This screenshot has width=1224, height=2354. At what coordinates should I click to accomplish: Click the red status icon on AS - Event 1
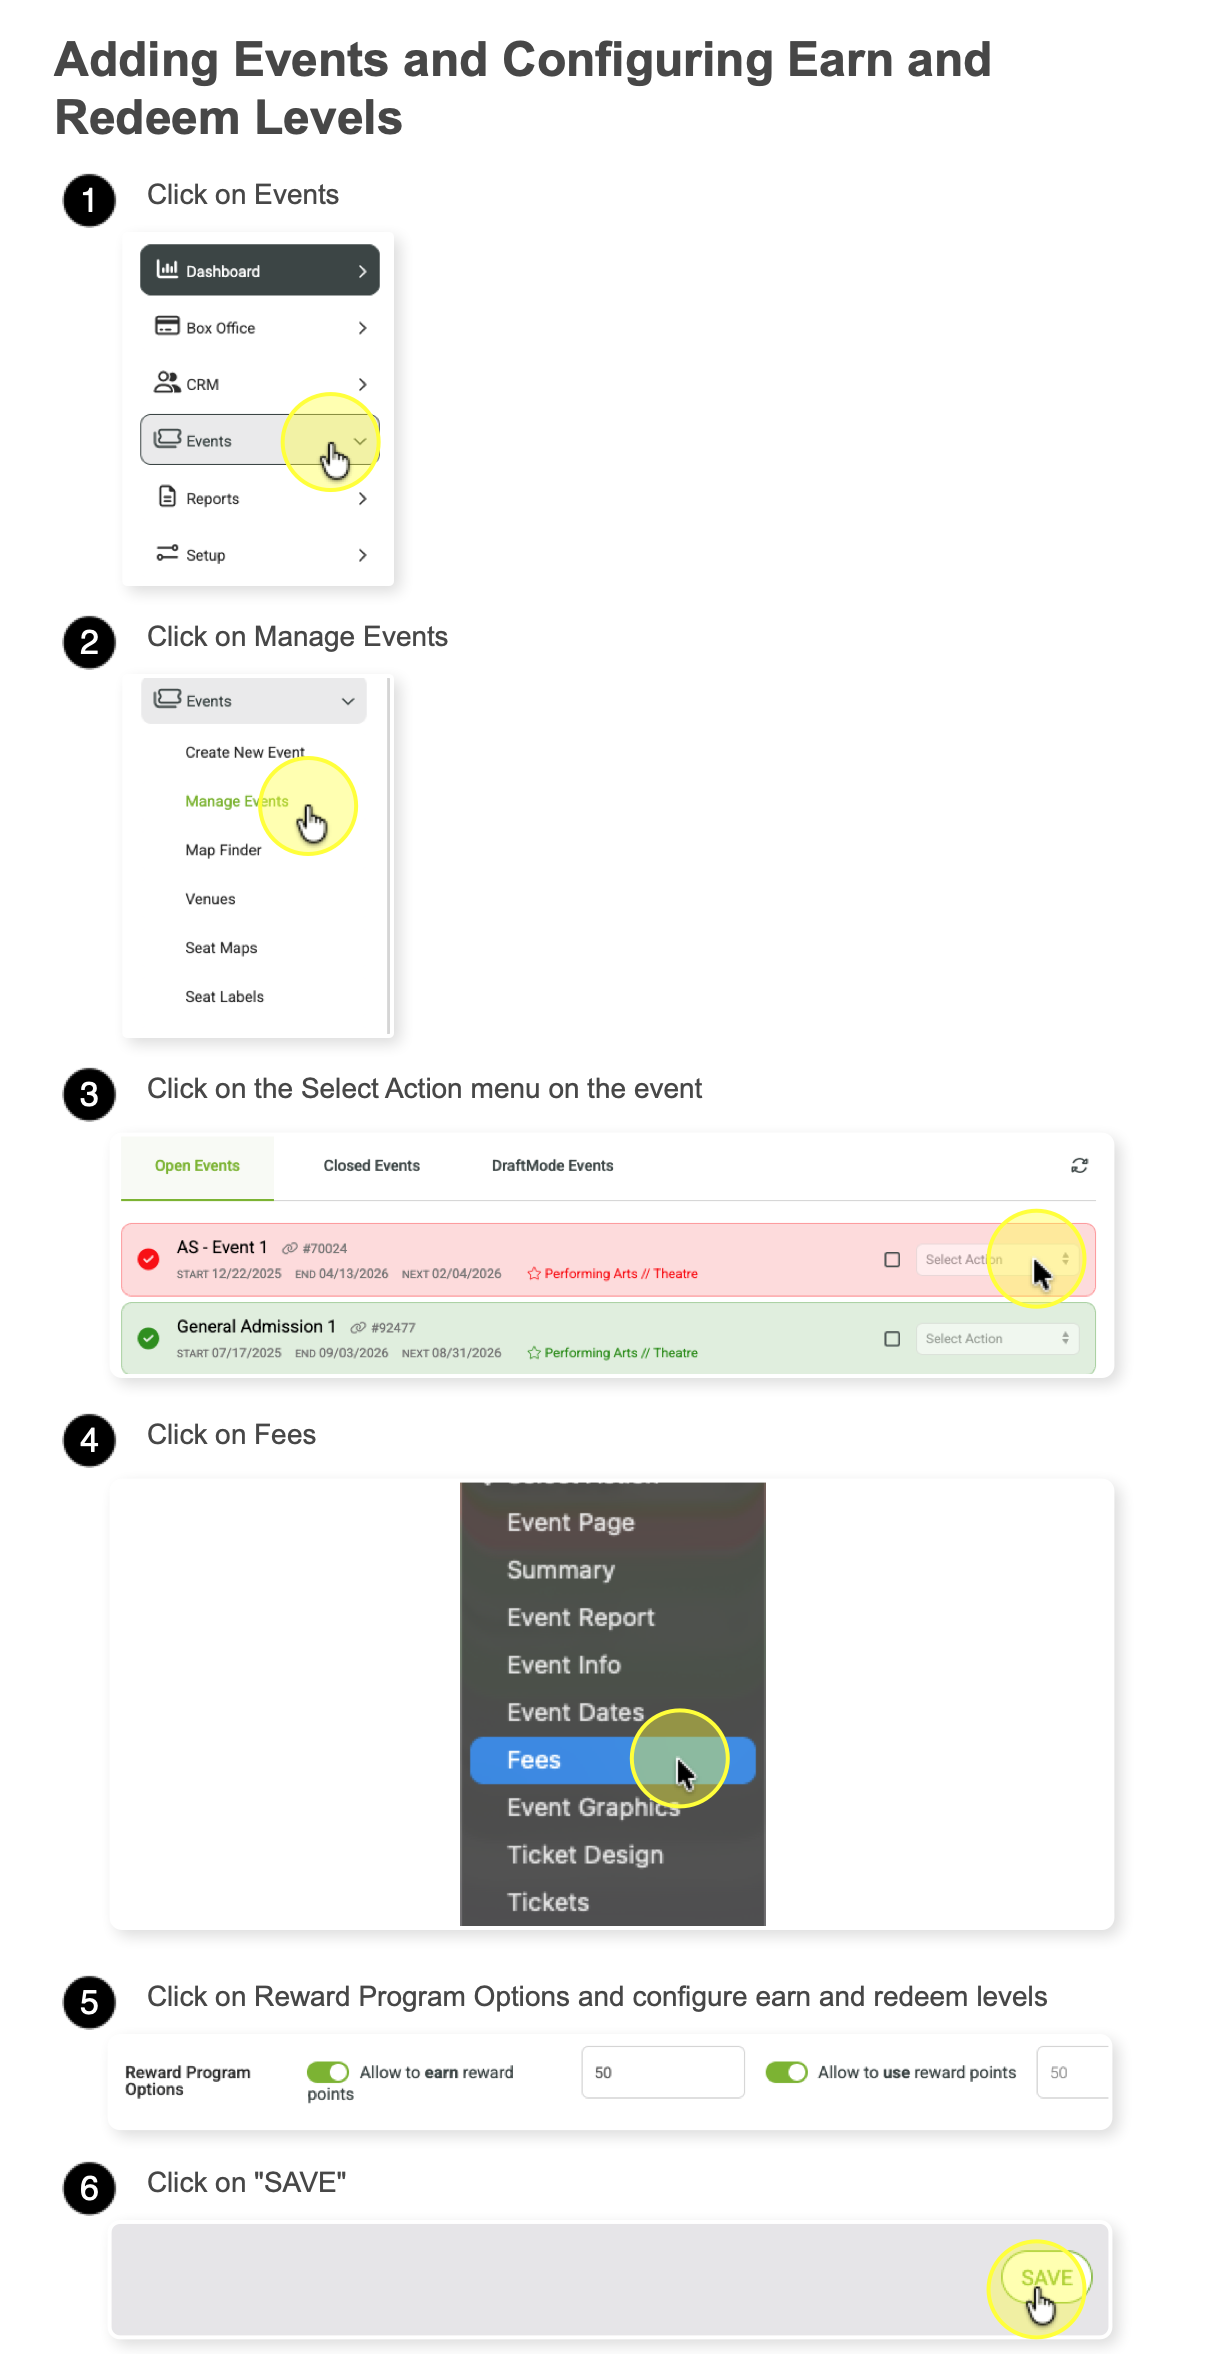[x=149, y=1259]
